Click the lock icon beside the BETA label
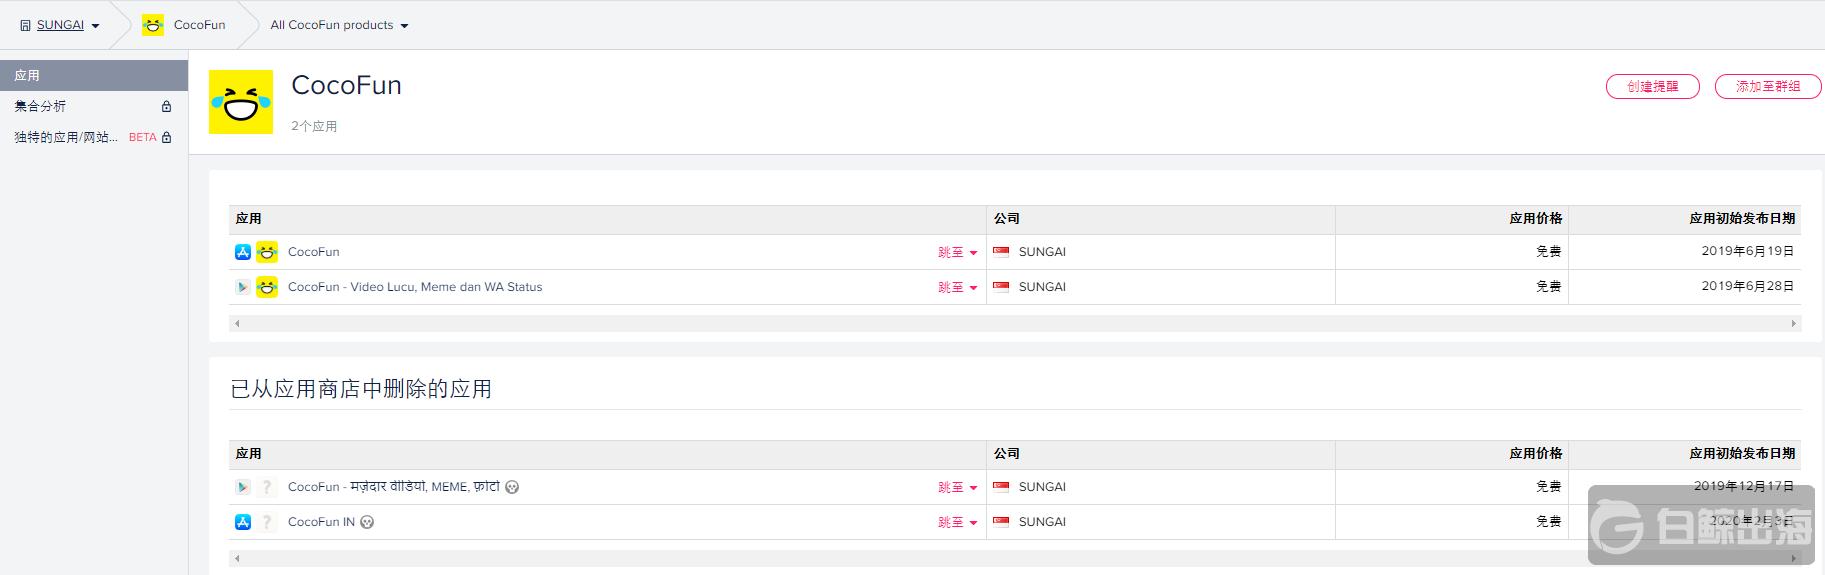The height and width of the screenshot is (575, 1825). tap(166, 138)
